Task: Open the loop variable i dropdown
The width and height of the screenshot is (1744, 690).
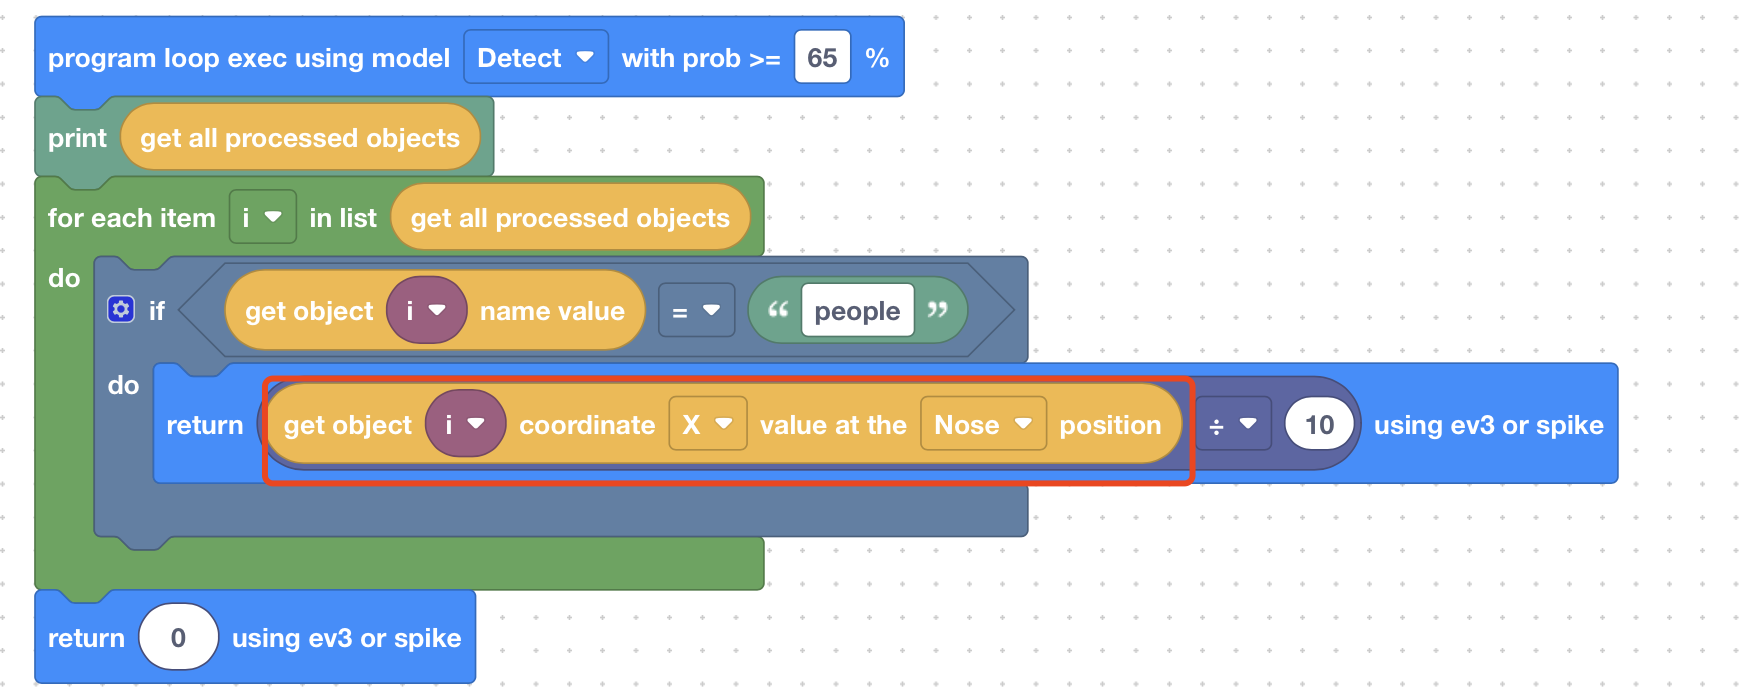Action: pos(262,217)
